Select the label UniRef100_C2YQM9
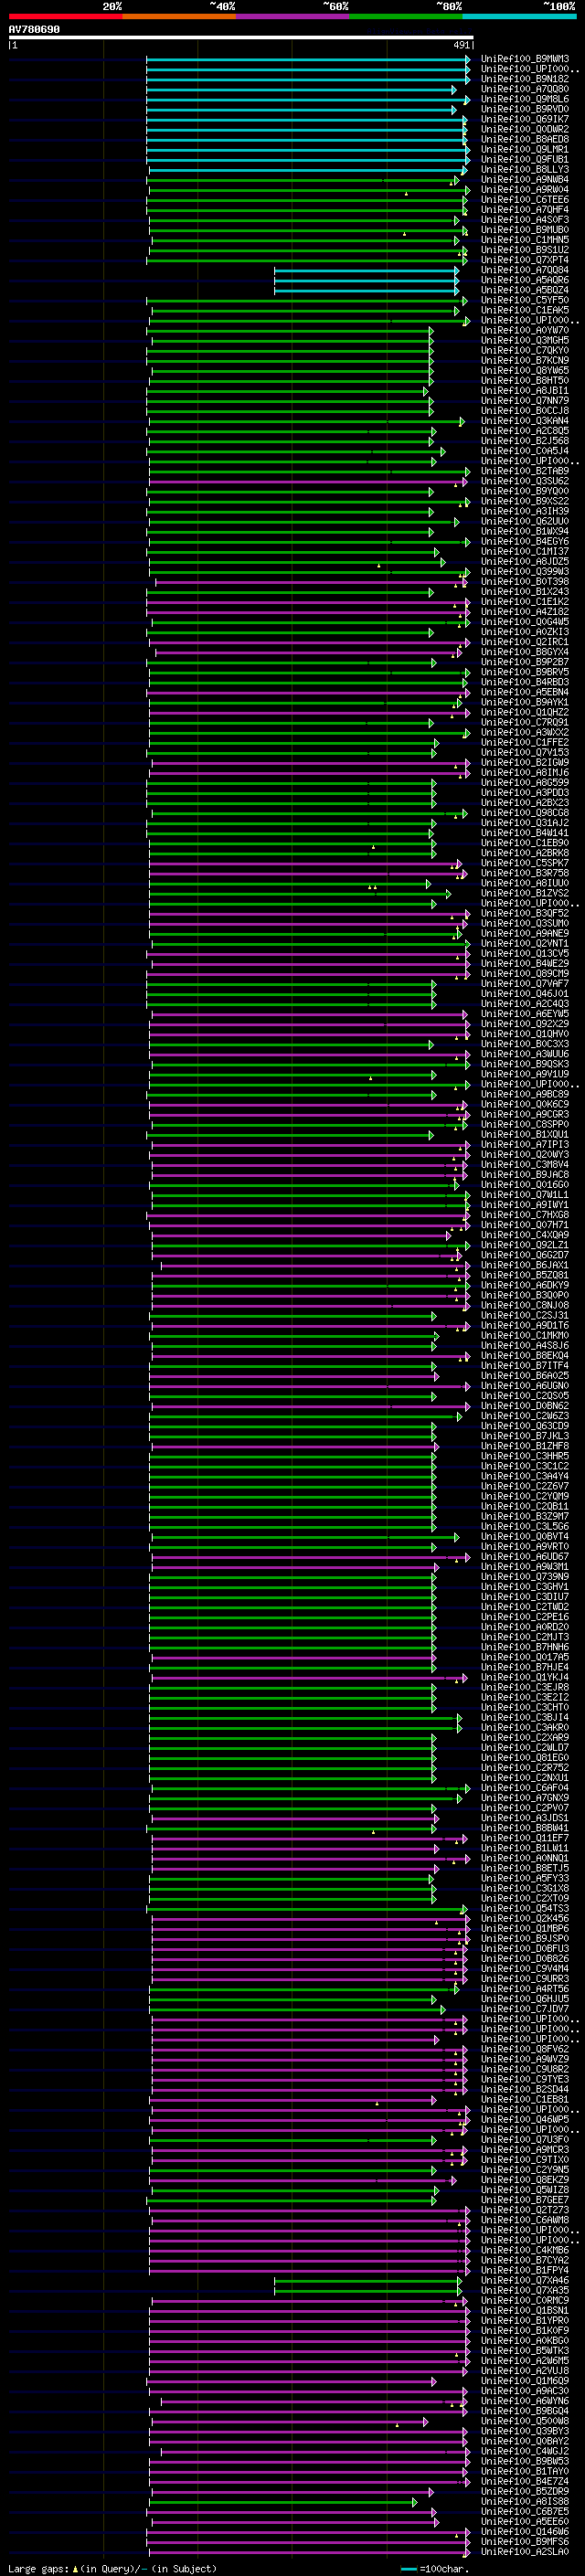Screen dimensions: 585x2576 pyautogui.click(x=524, y=1497)
